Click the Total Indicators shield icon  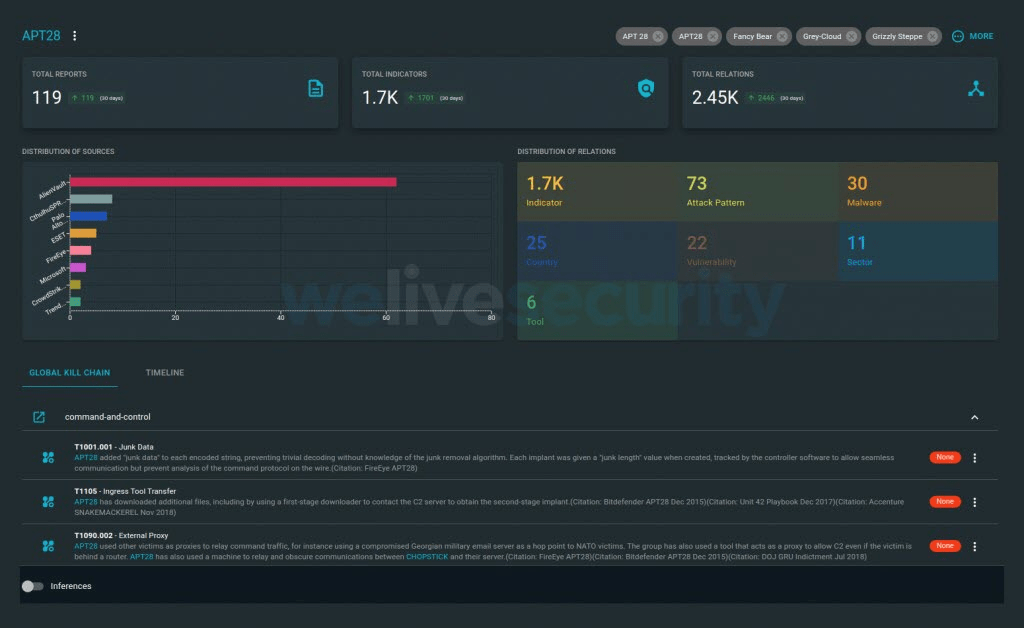click(646, 89)
